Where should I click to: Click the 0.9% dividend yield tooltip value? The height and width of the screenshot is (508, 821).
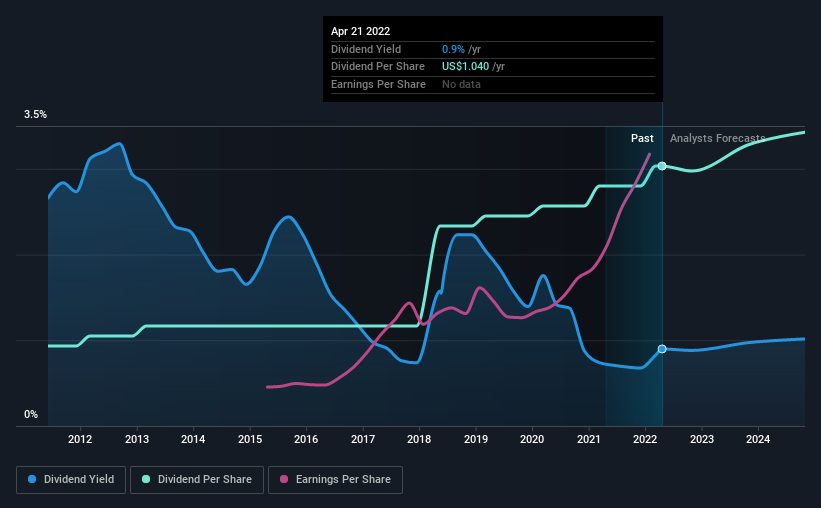tap(453, 49)
